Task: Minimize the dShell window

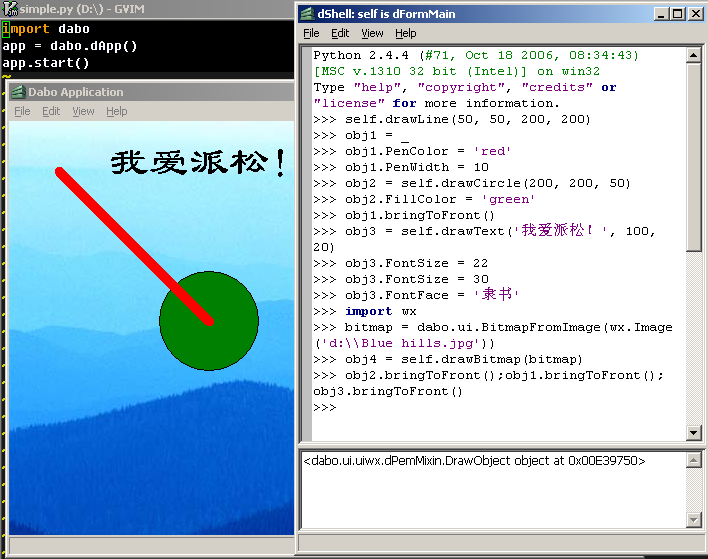Action: (x=660, y=14)
